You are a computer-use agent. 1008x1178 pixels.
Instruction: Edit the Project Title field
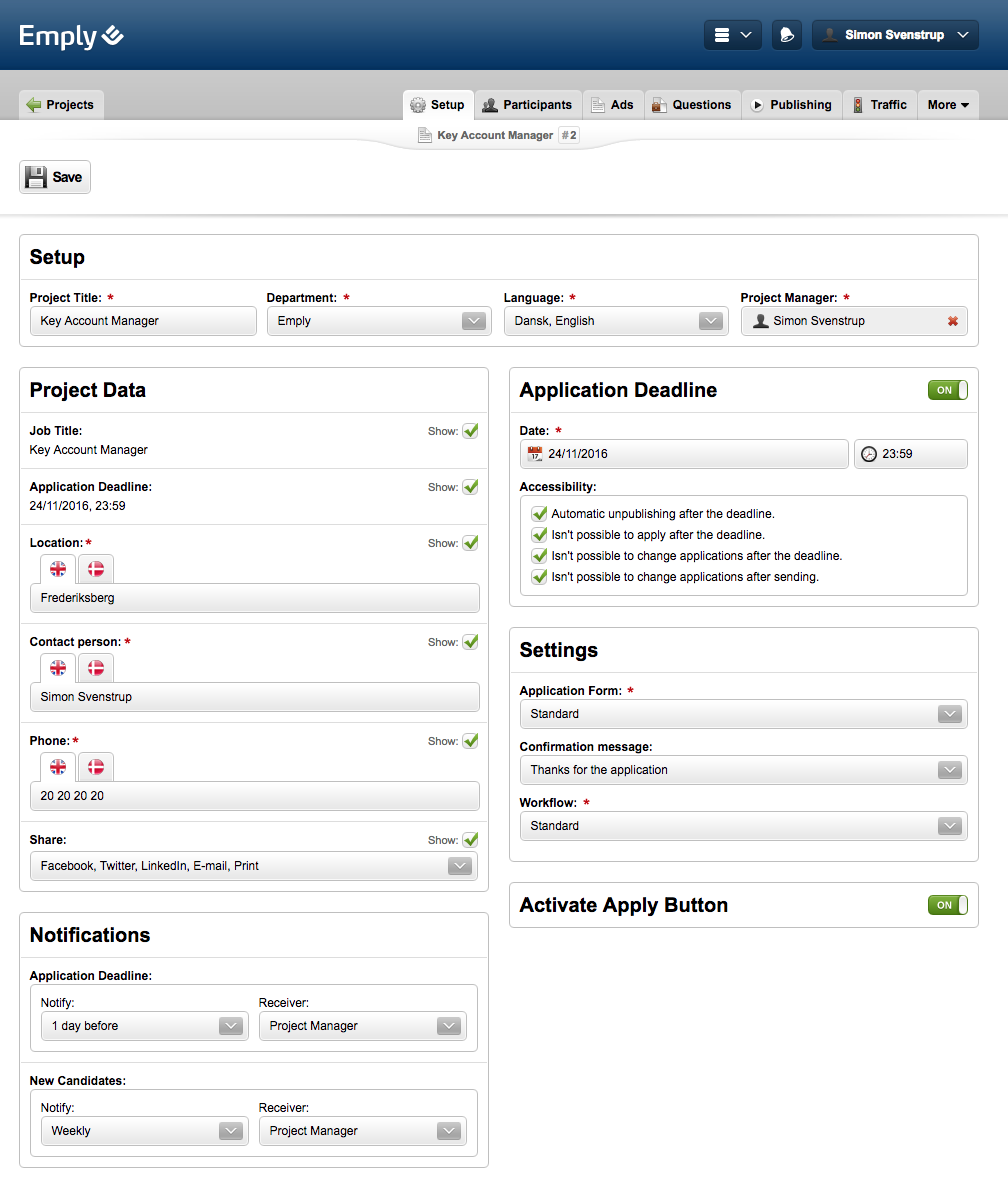[143, 321]
